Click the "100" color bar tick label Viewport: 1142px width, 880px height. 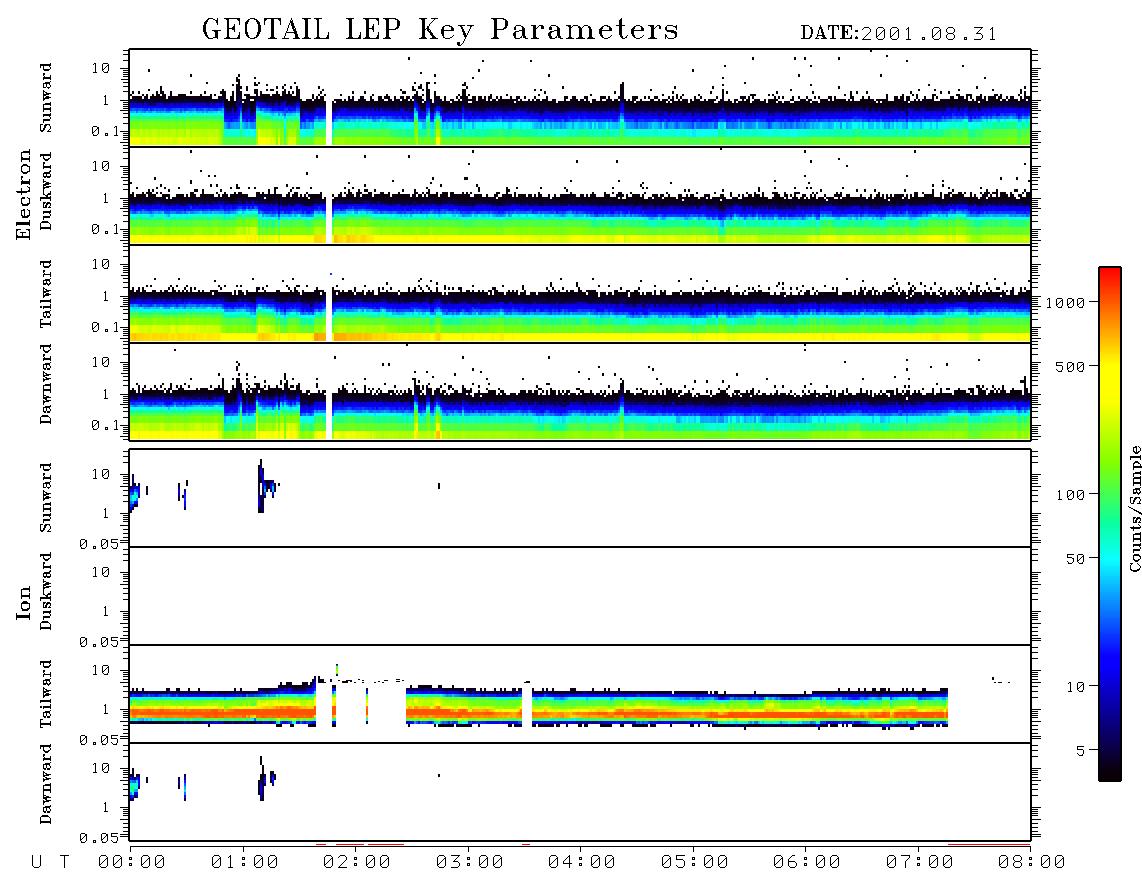(x=1070, y=495)
